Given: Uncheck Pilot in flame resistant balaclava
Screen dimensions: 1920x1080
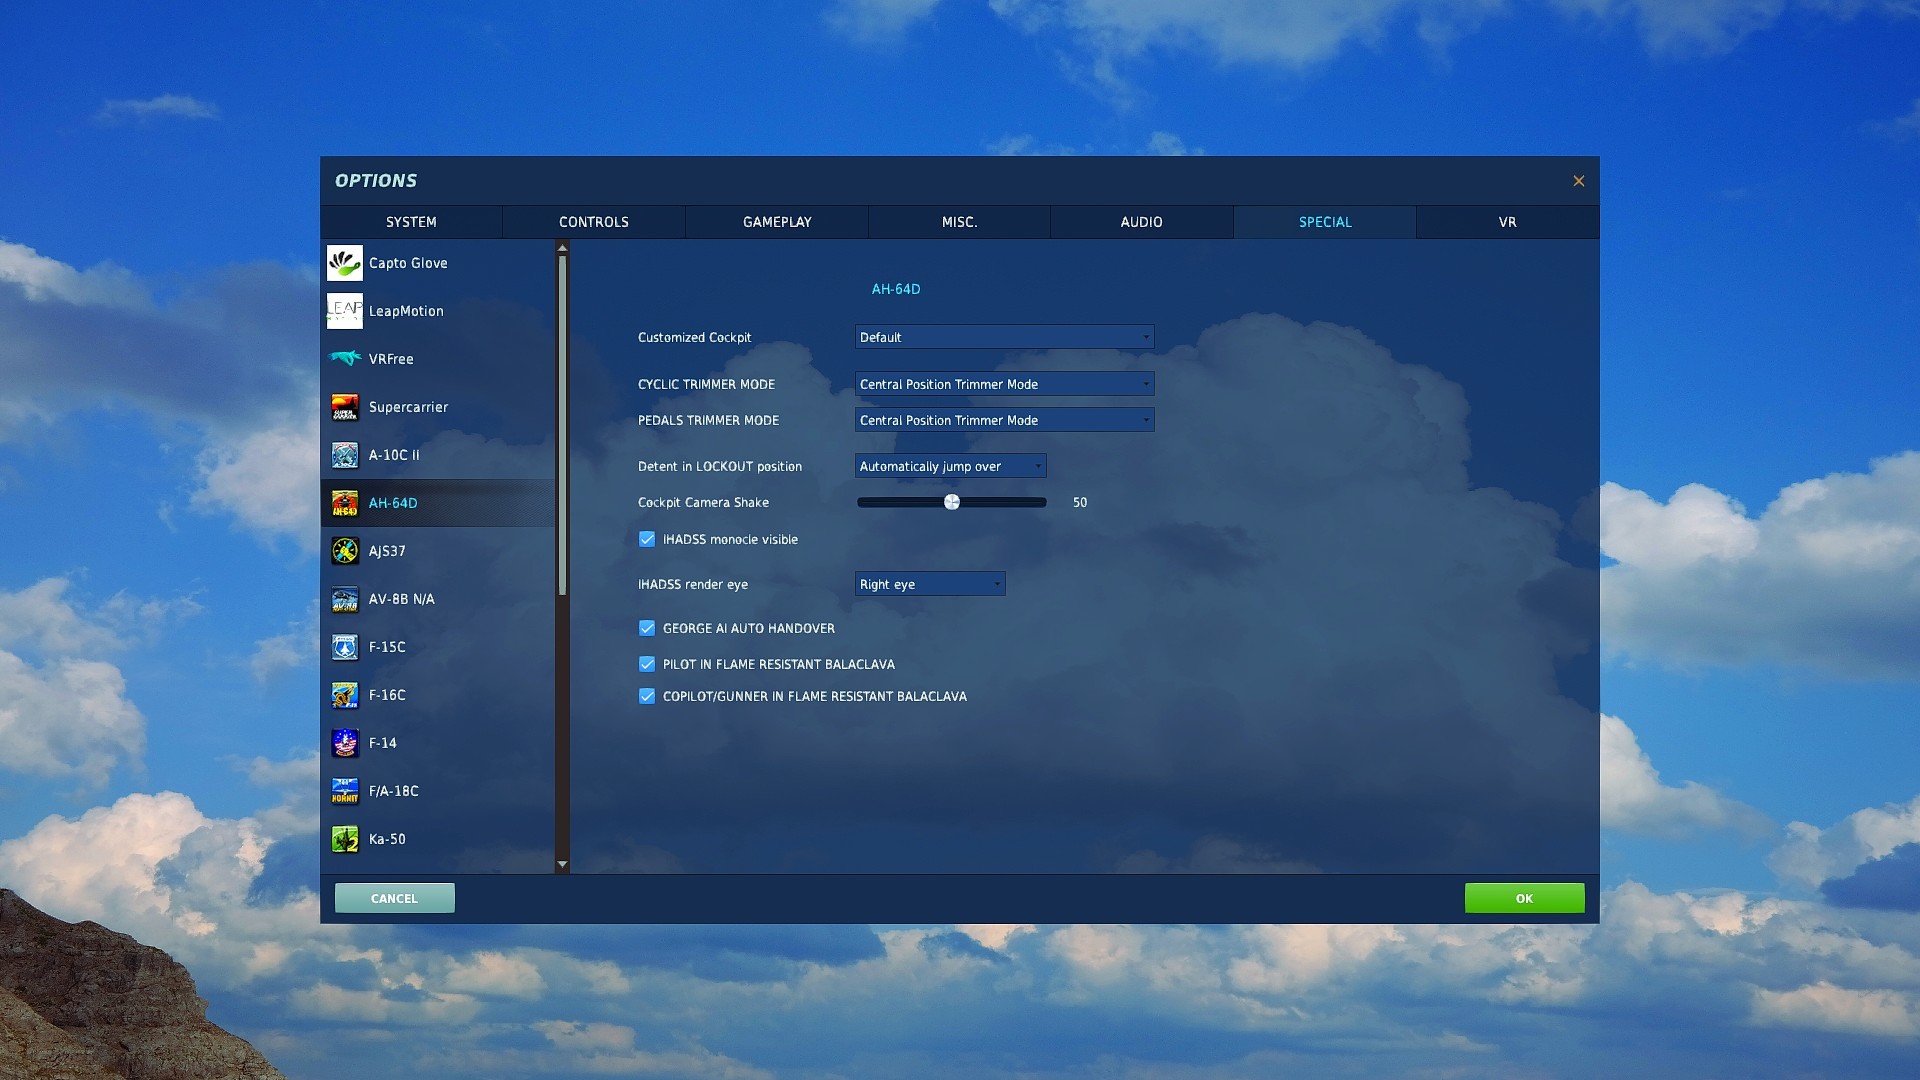Looking at the screenshot, I should coord(647,664).
